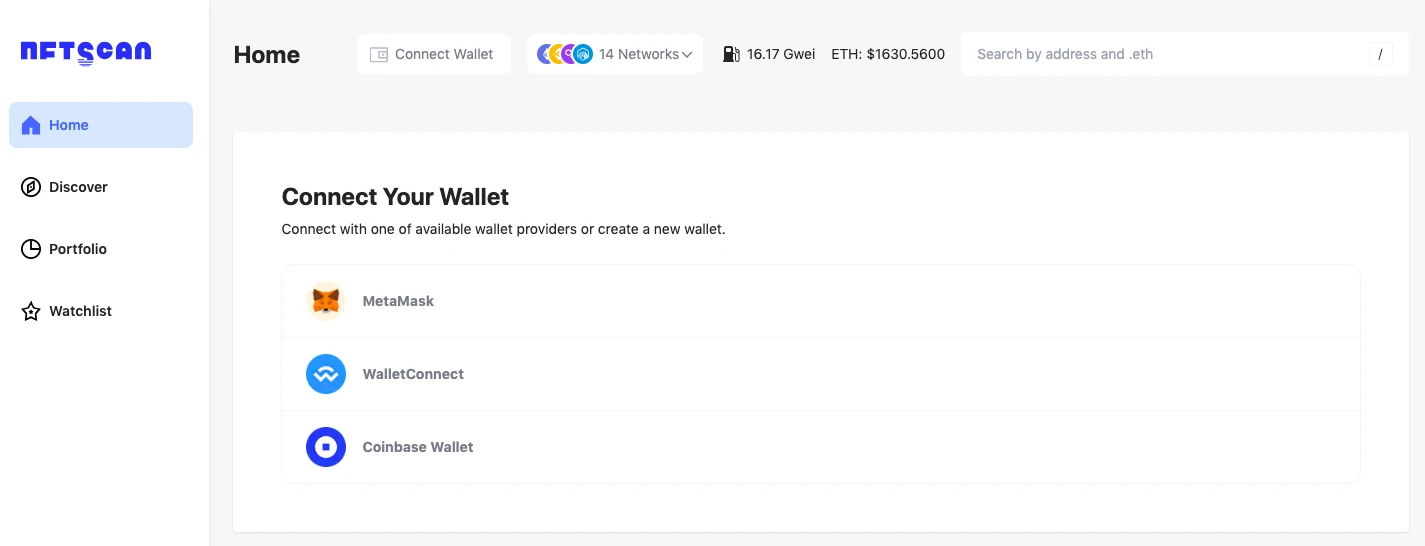Click the stacked network coin icons
The height and width of the screenshot is (546, 1425).
pos(565,54)
